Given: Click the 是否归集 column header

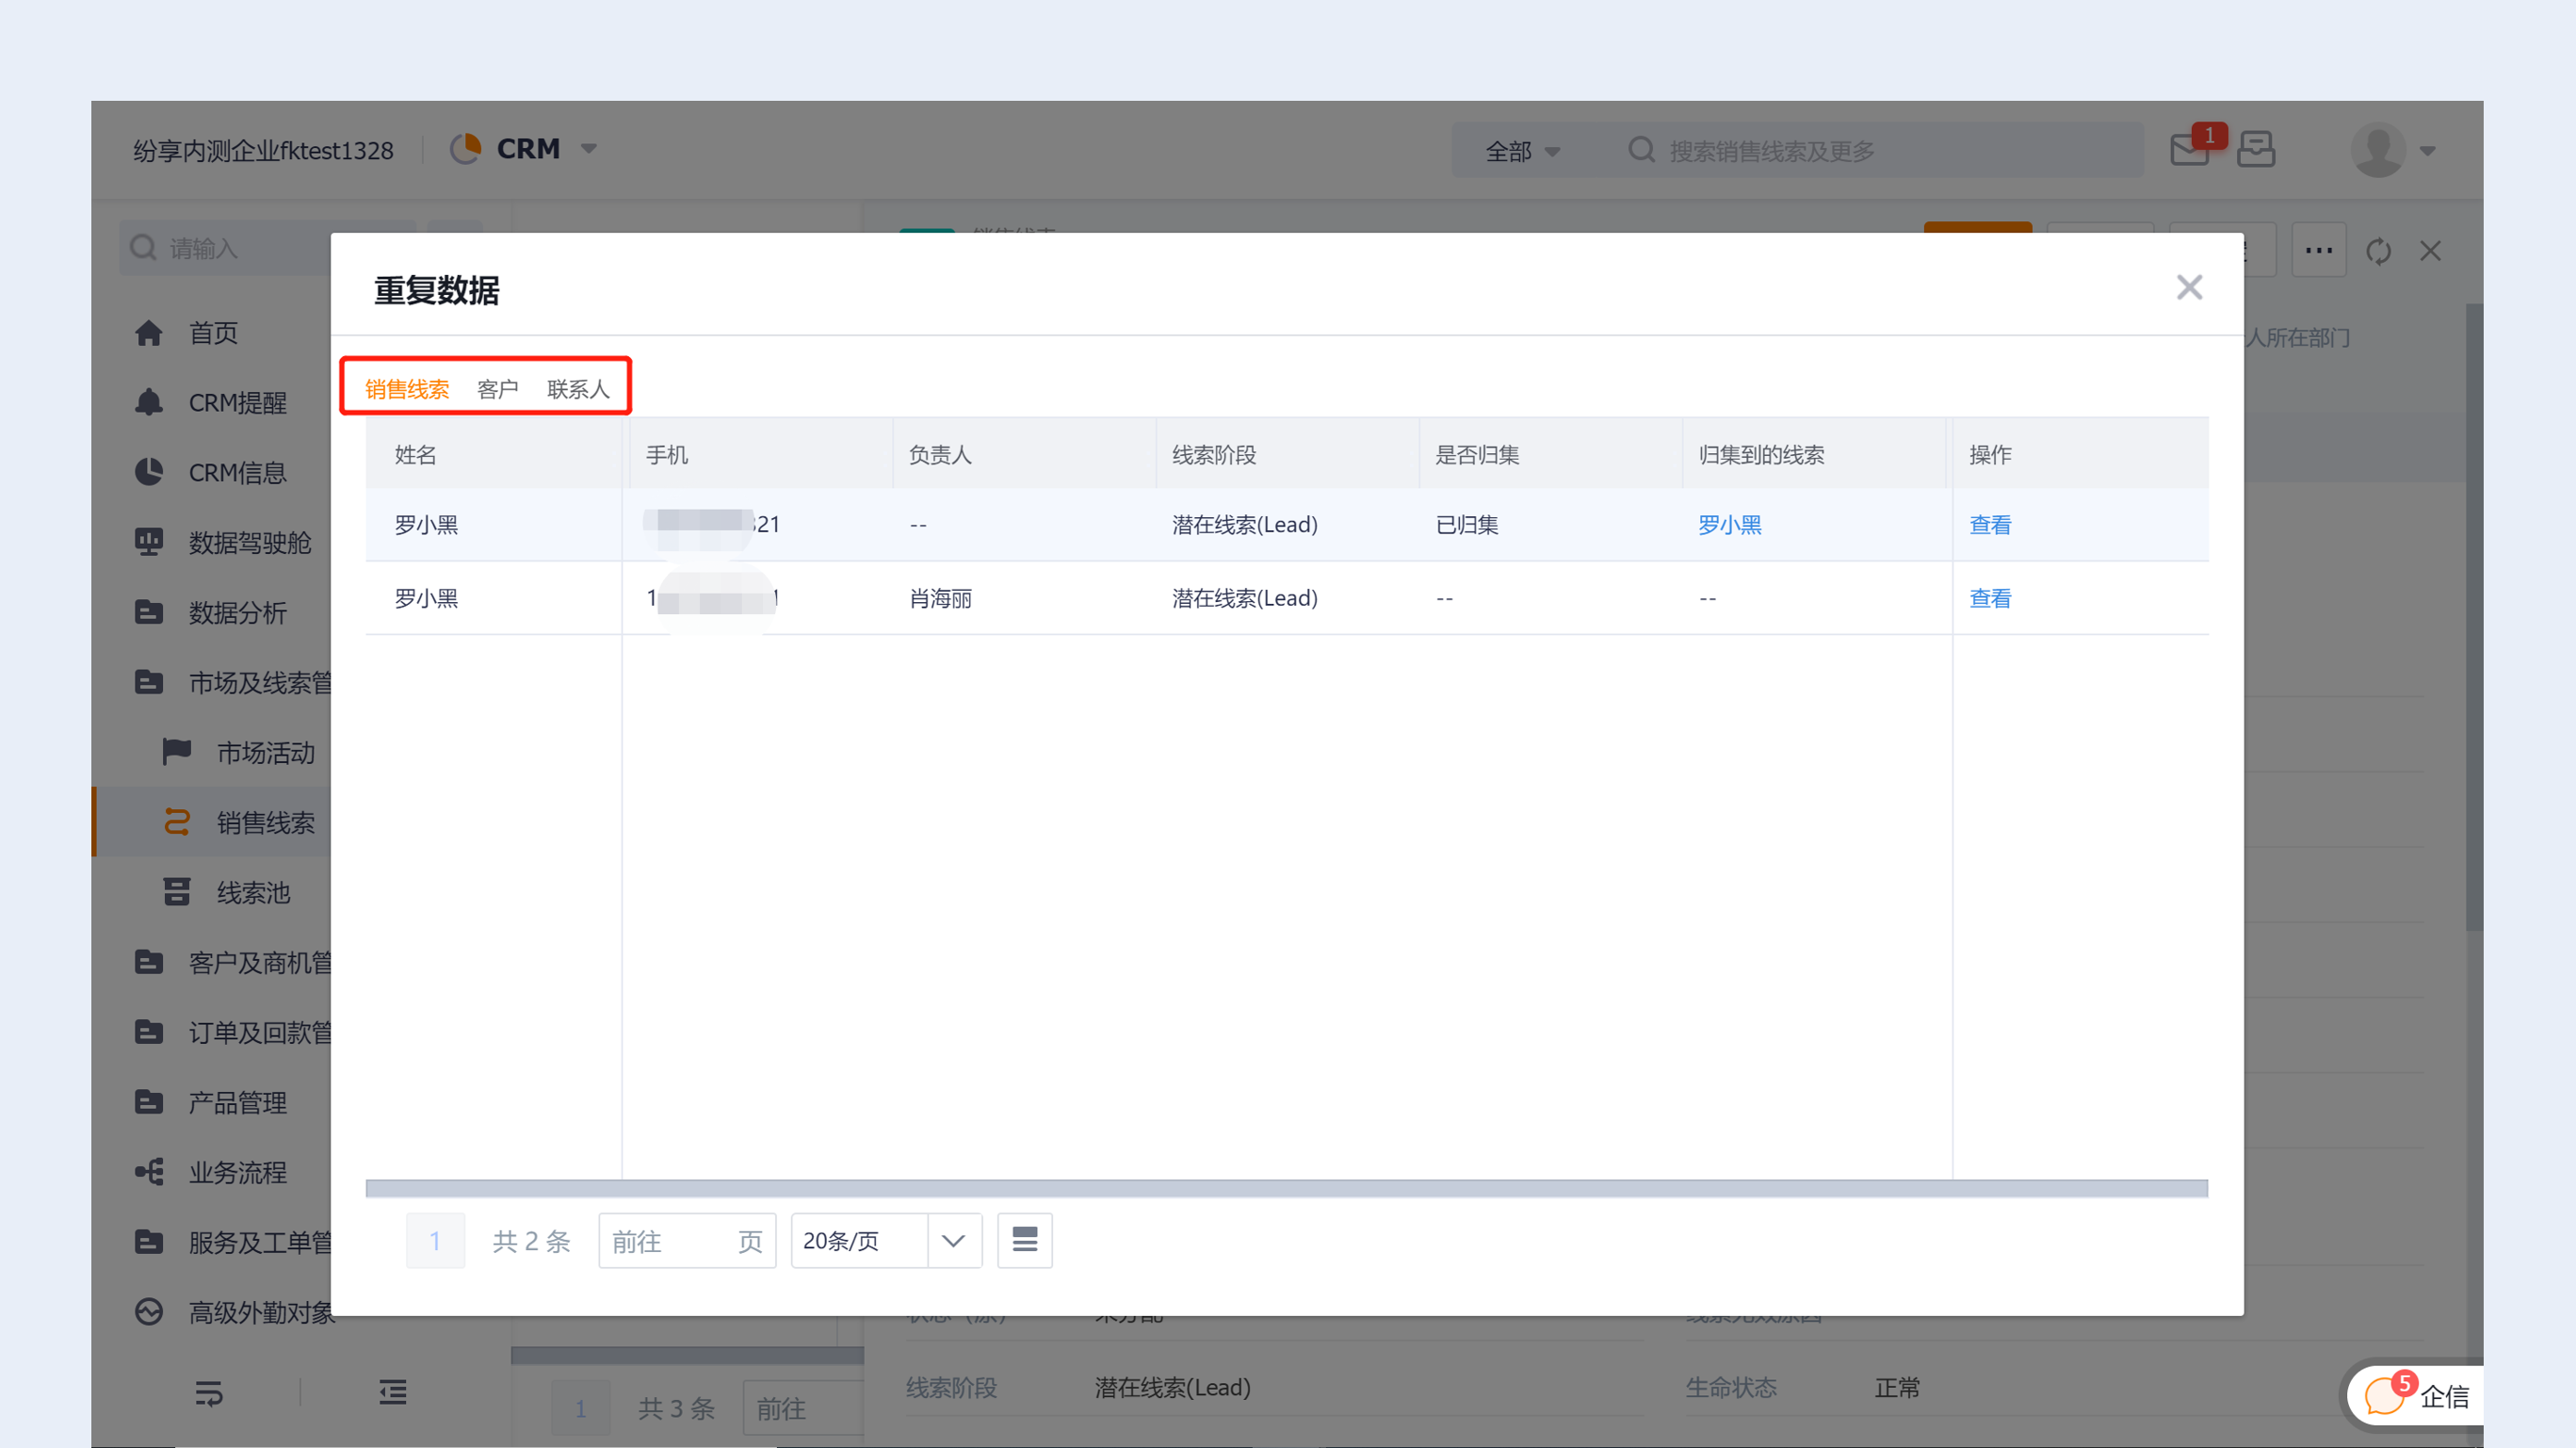Looking at the screenshot, I should (1477, 455).
